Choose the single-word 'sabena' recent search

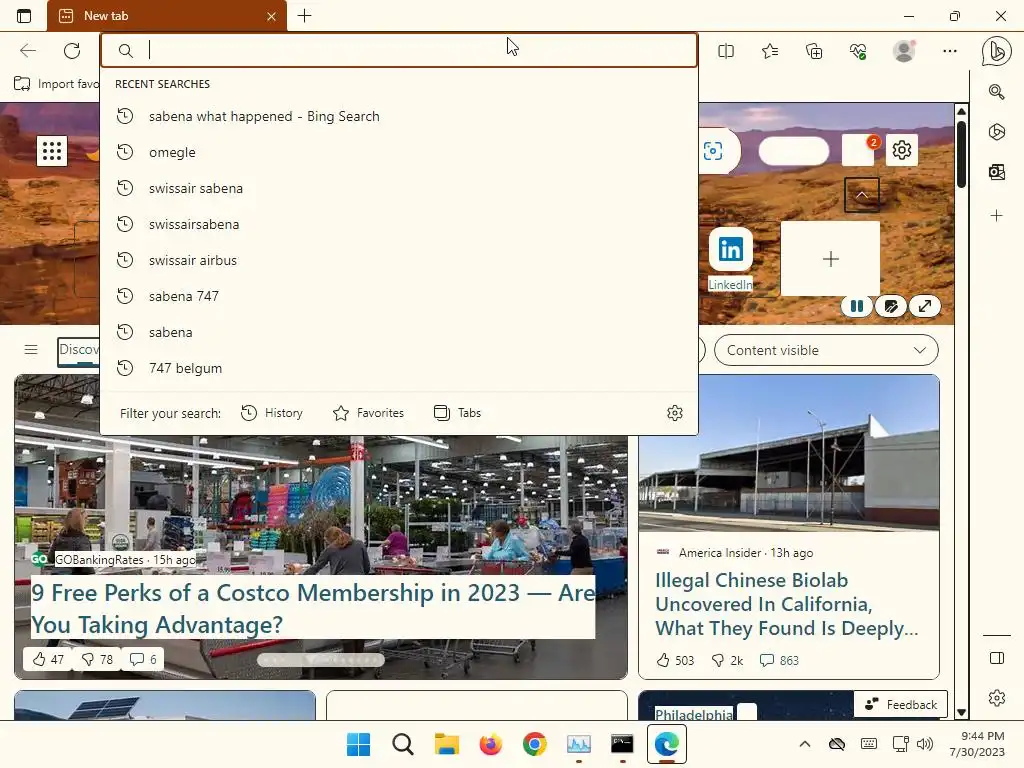point(399,332)
